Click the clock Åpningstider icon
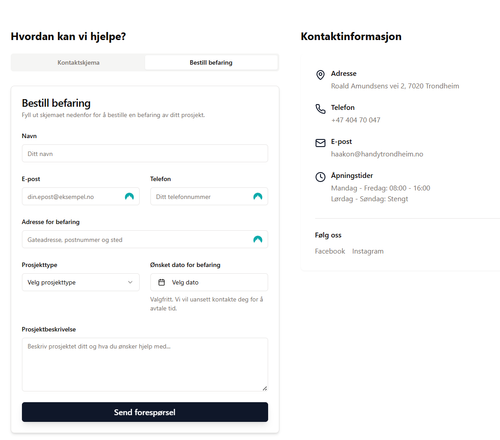 tap(320, 177)
